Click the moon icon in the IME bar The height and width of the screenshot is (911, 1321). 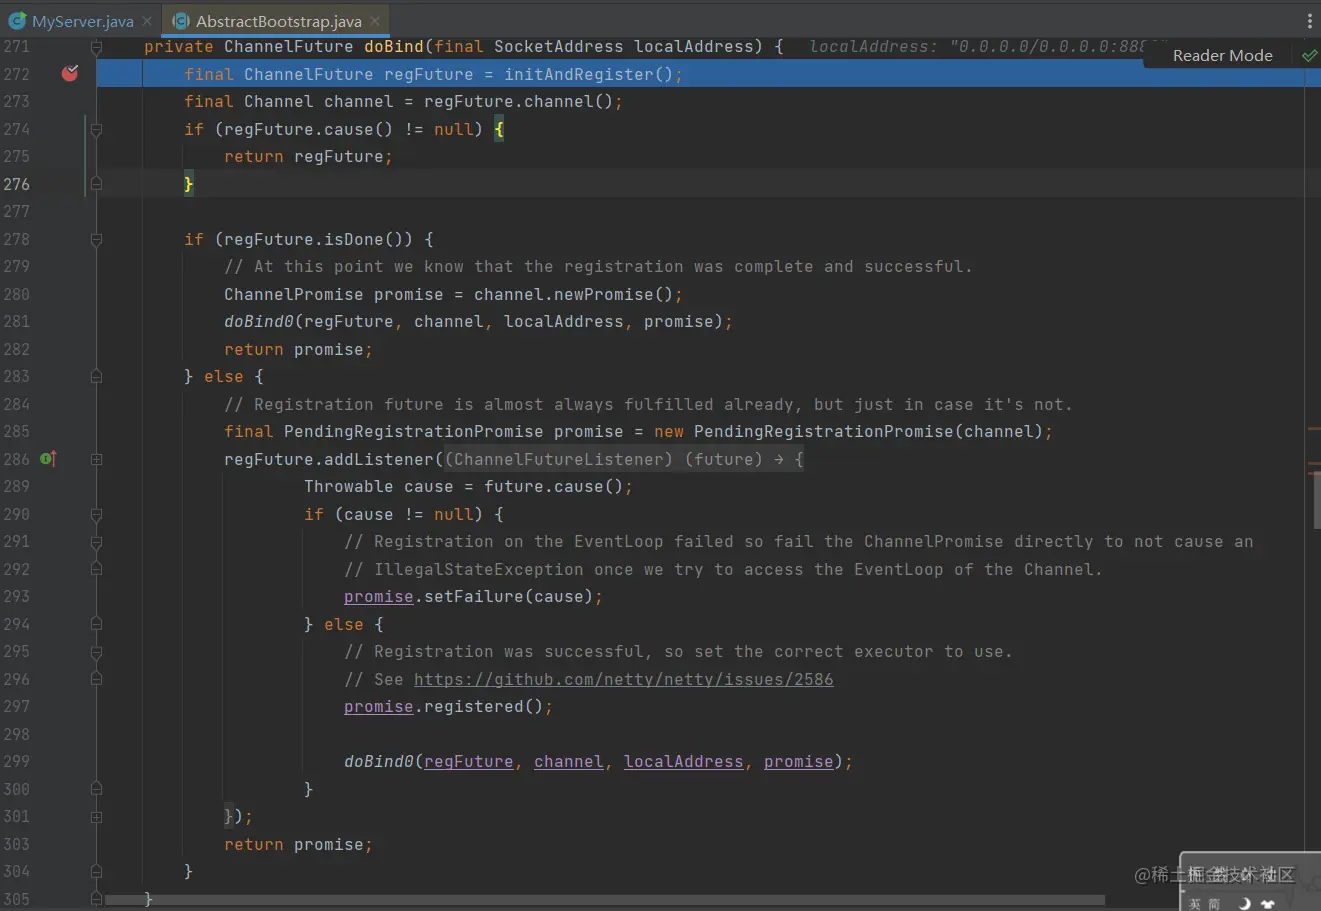click(x=1244, y=903)
